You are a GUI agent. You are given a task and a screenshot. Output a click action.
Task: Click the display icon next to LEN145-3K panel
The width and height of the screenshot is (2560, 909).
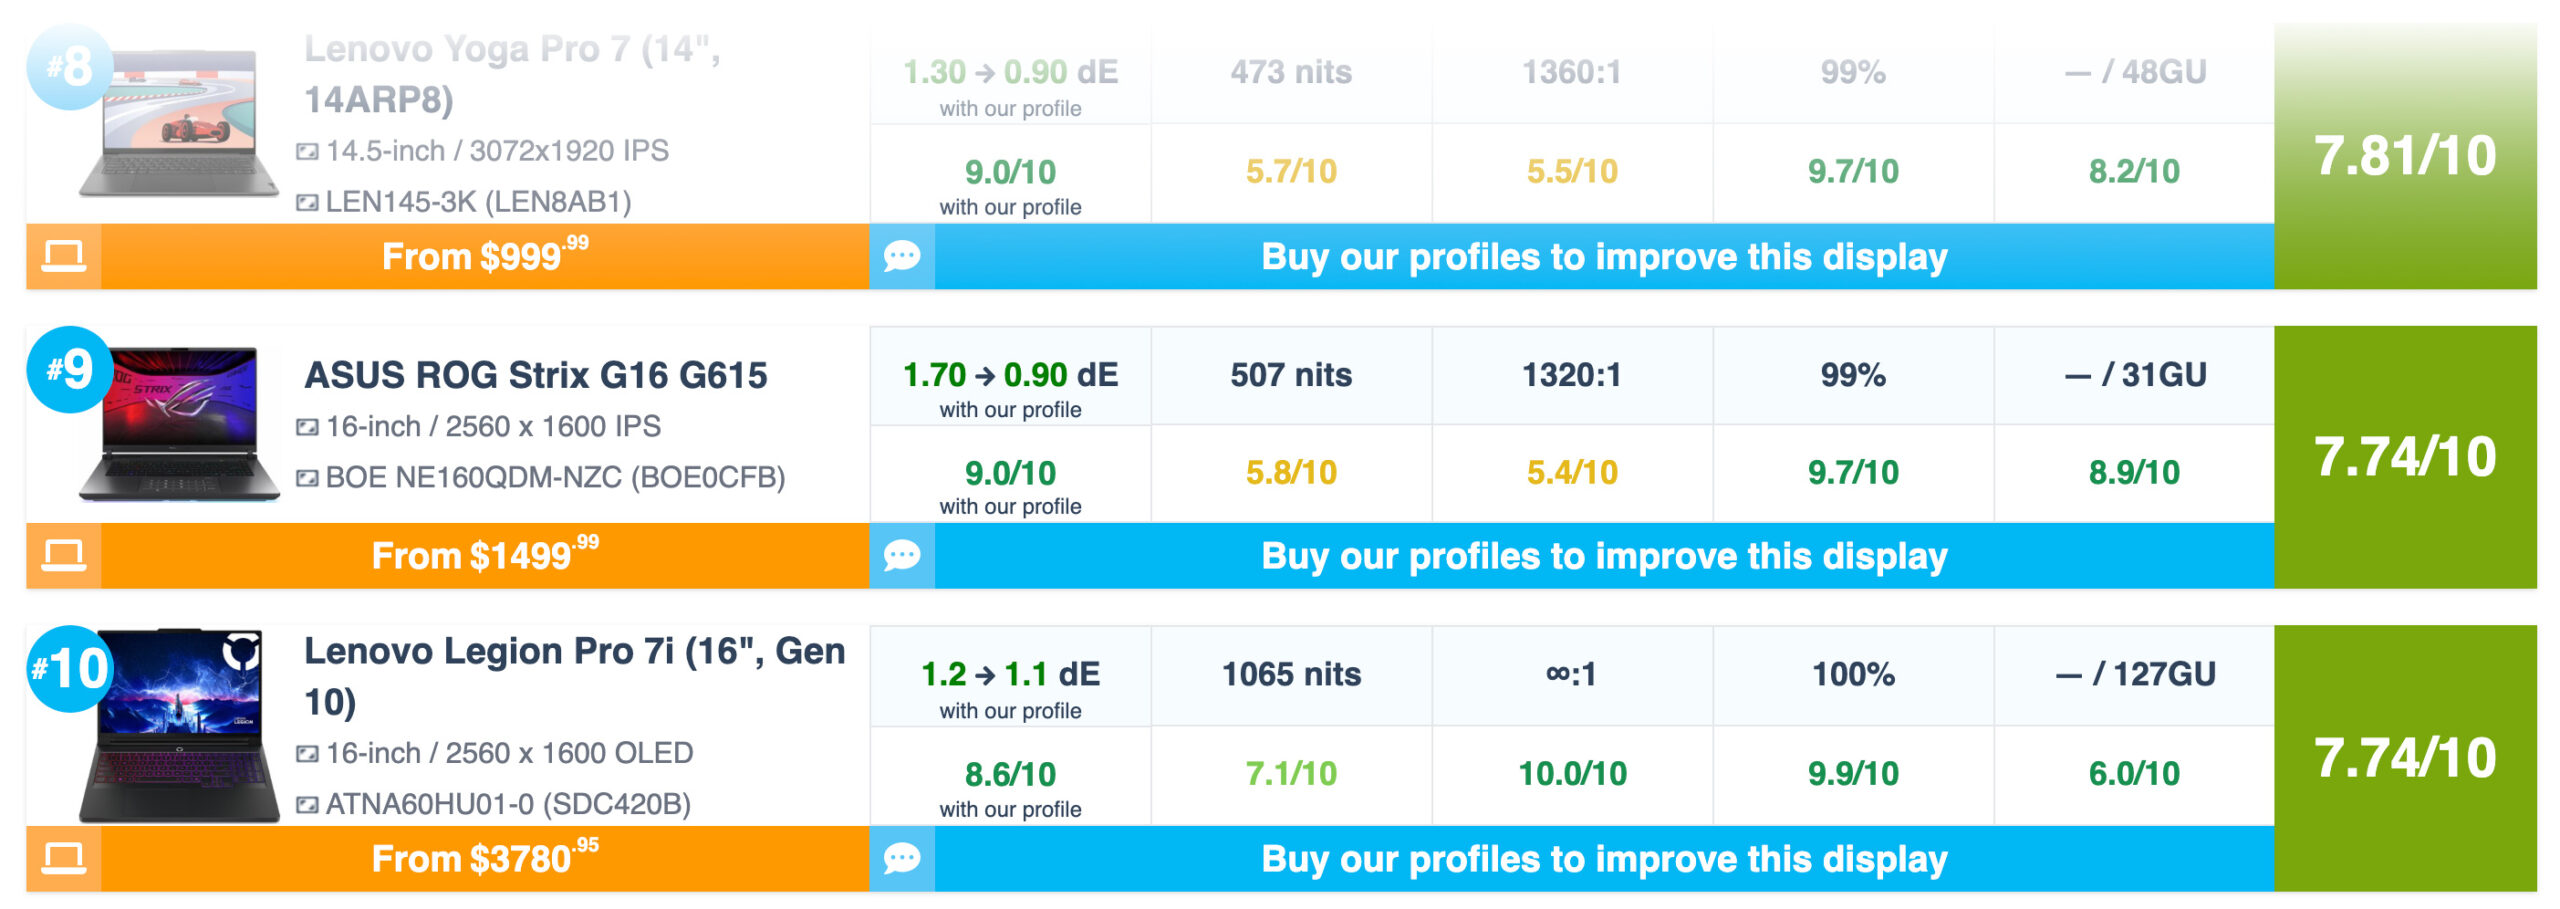(307, 203)
